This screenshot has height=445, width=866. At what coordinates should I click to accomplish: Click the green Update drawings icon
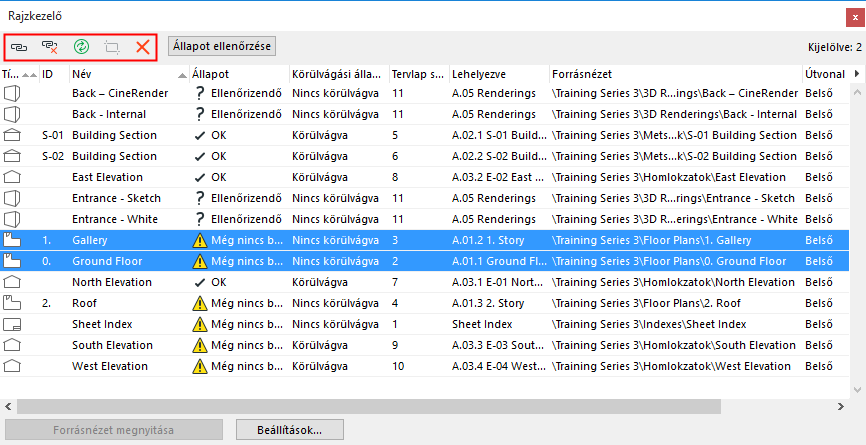tap(81, 46)
